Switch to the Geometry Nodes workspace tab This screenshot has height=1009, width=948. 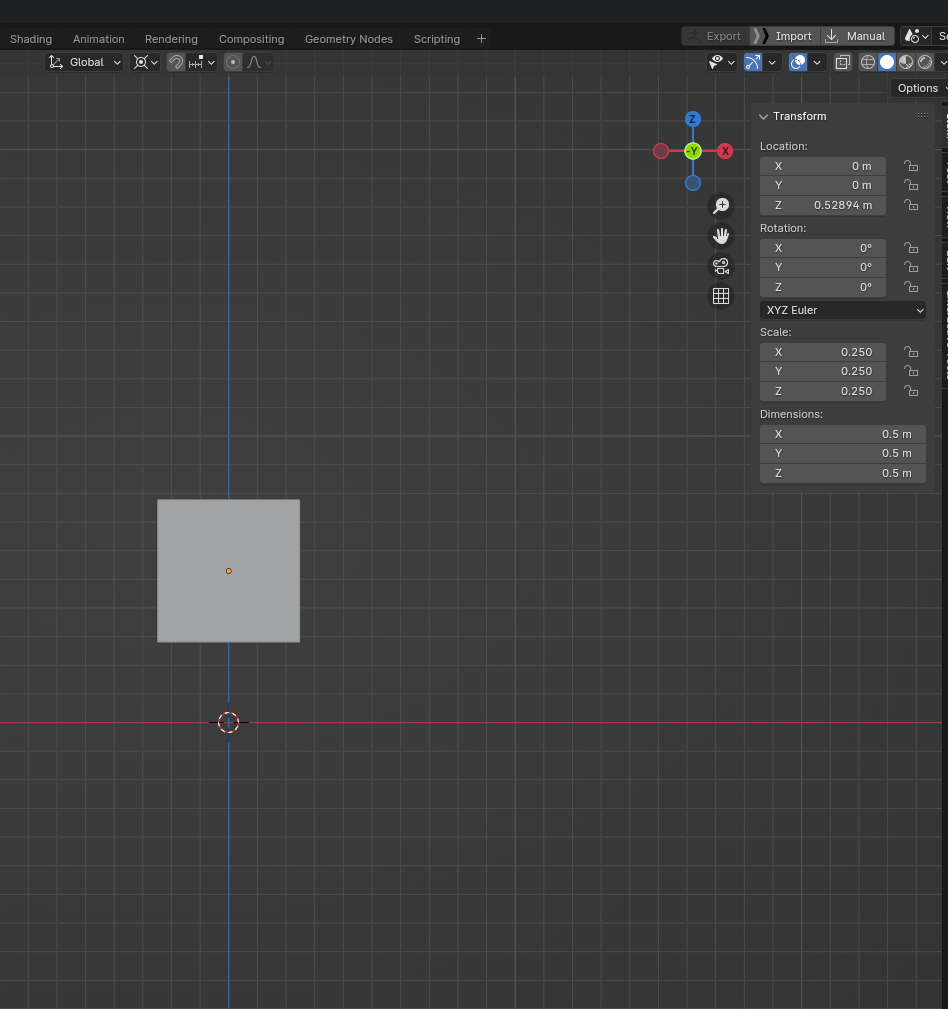(348, 39)
